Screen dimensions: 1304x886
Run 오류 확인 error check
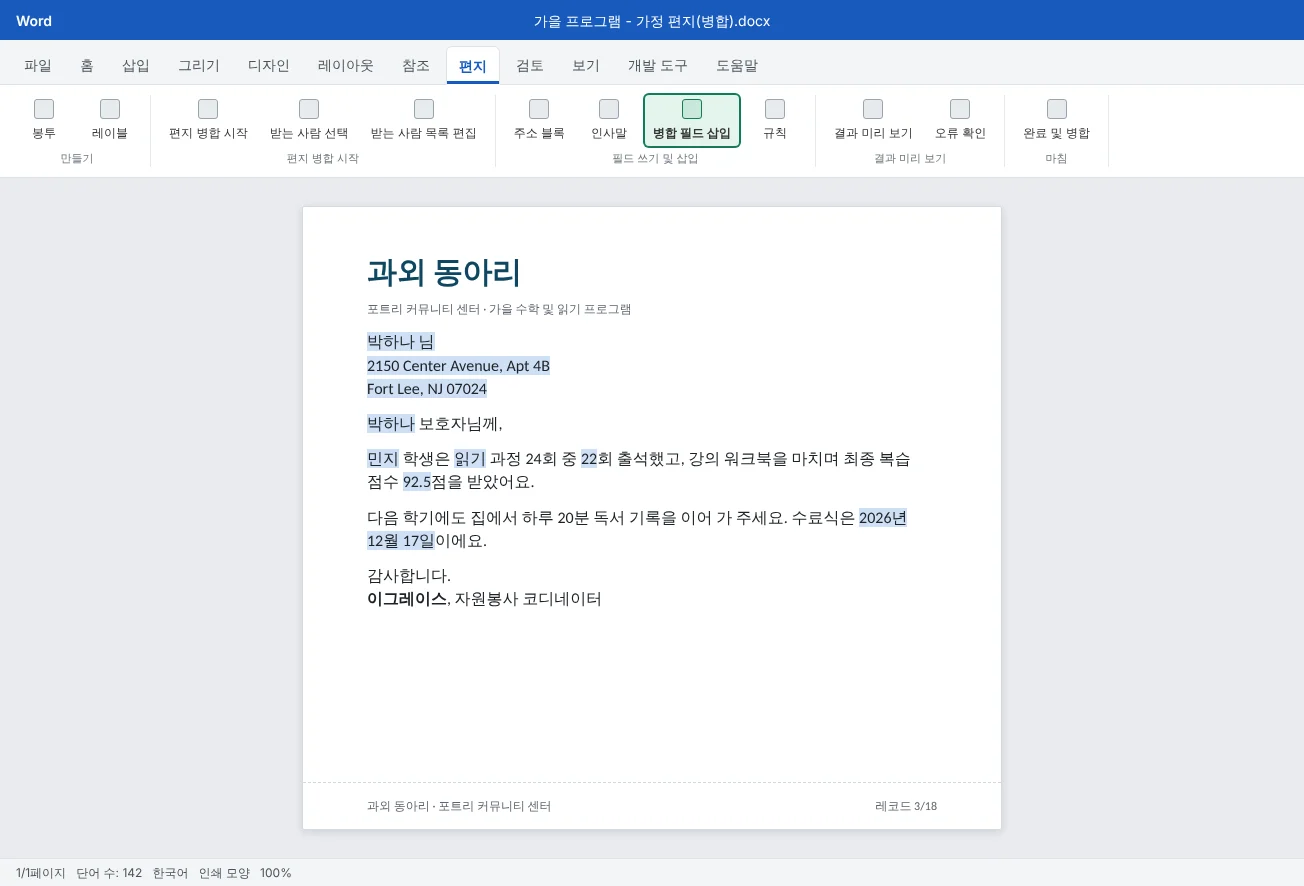point(960,121)
